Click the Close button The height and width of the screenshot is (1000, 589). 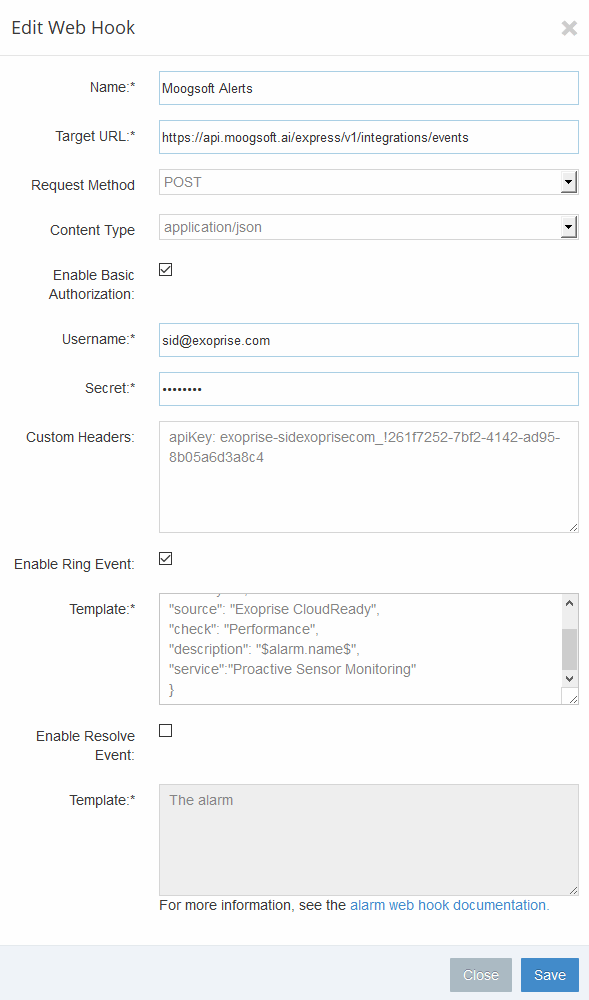481,975
